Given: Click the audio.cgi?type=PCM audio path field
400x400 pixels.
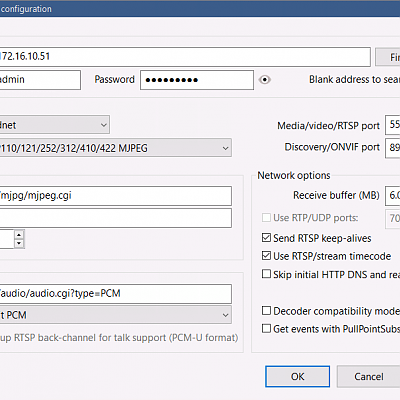Looking at the screenshot, I should pyautogui.click(x=115, y=294).
